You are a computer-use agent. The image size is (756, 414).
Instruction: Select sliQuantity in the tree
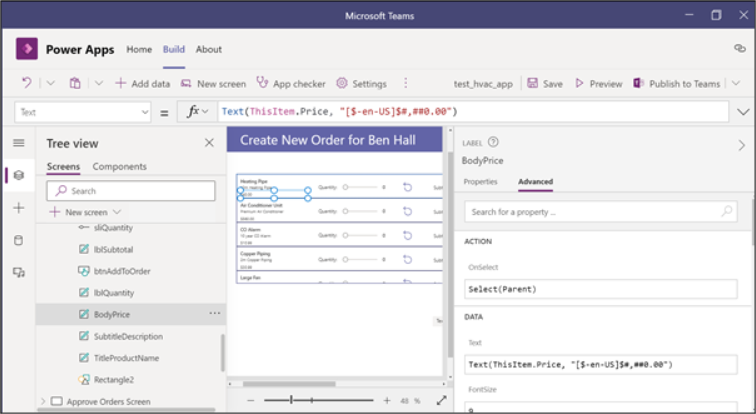113,227
